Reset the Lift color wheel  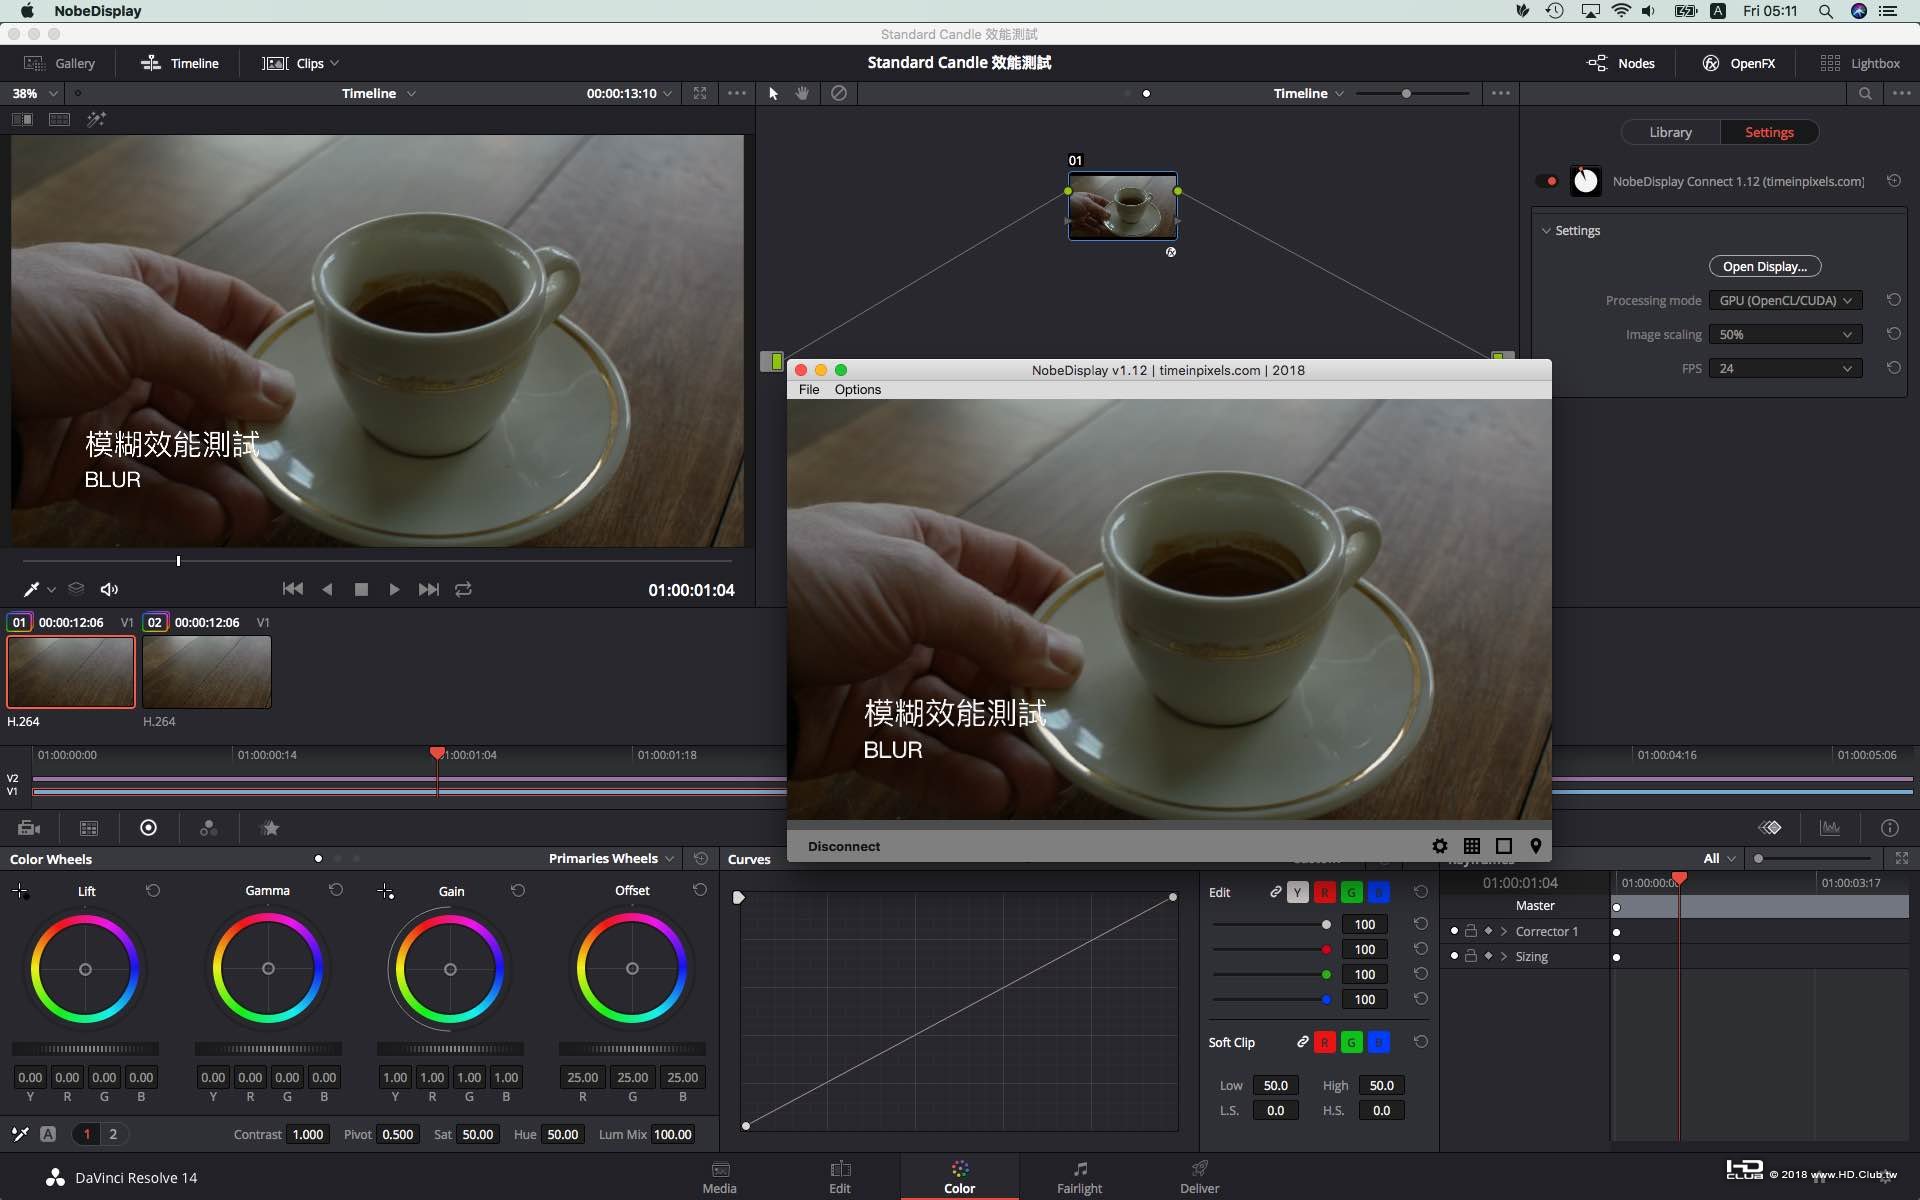click(153, 890)
